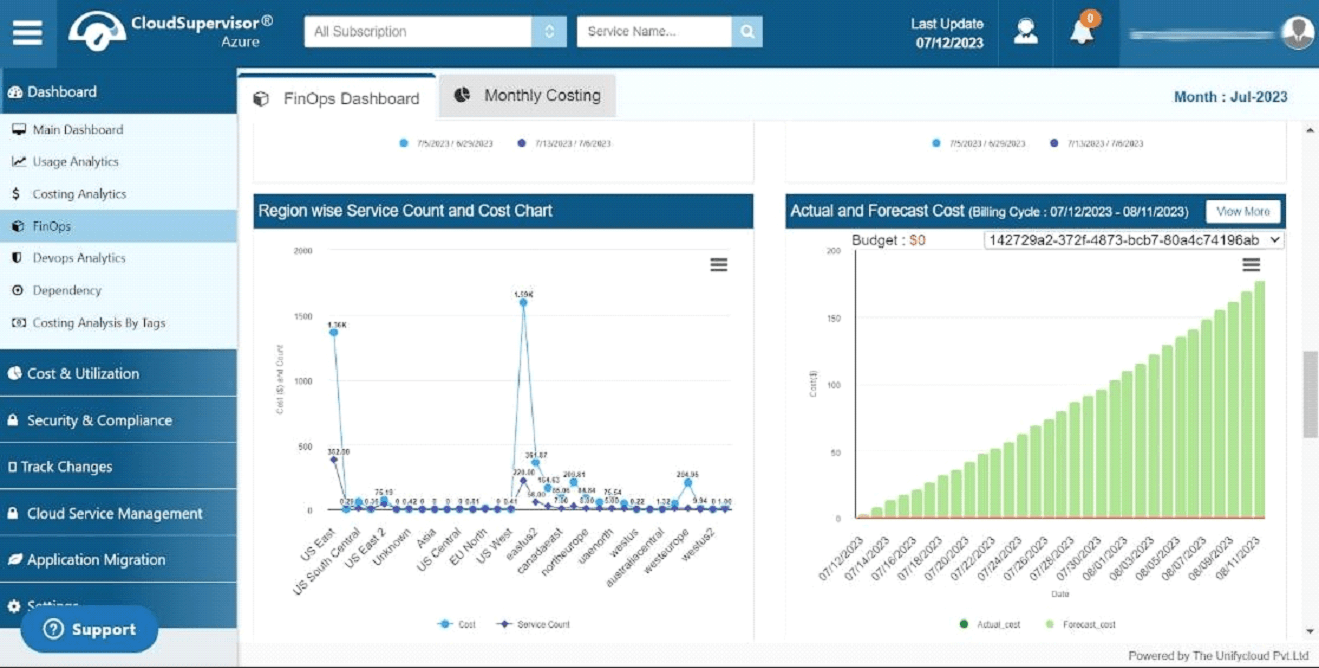Select the FinOps sidebar item
The width and height of the screenshot is (1319, 668).
tap(118, 226)
